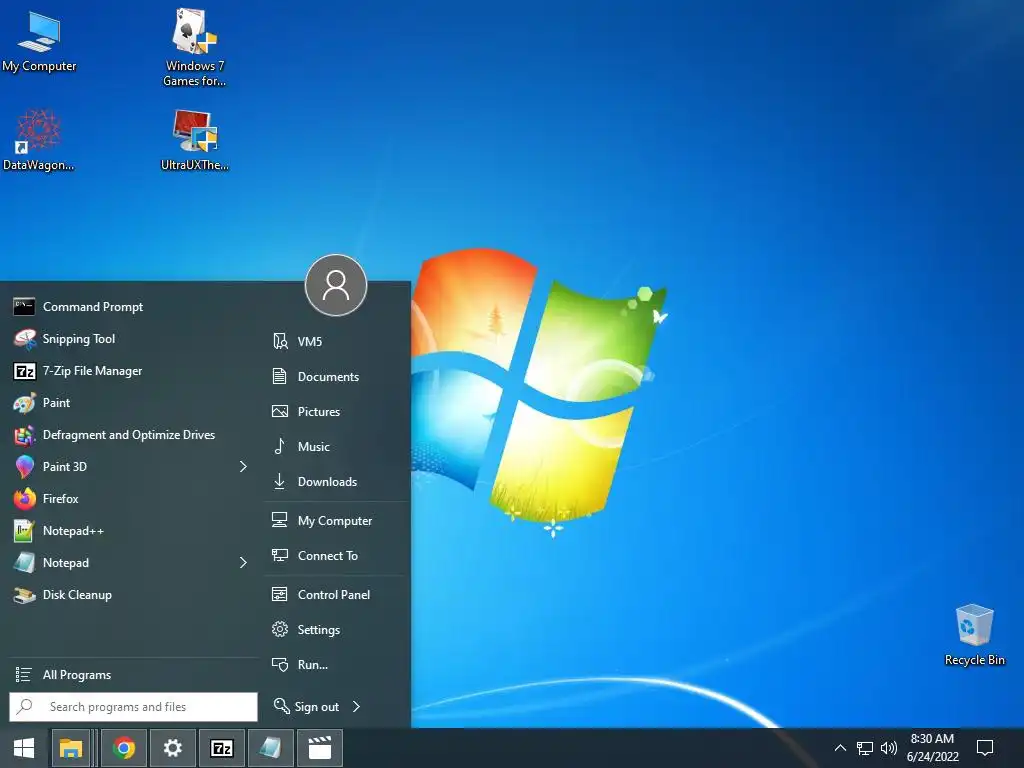Open the Settings gear on the taskbar
Image resolution: width=1024 pixels, height=768 pixels.
[x=172, y=748]
